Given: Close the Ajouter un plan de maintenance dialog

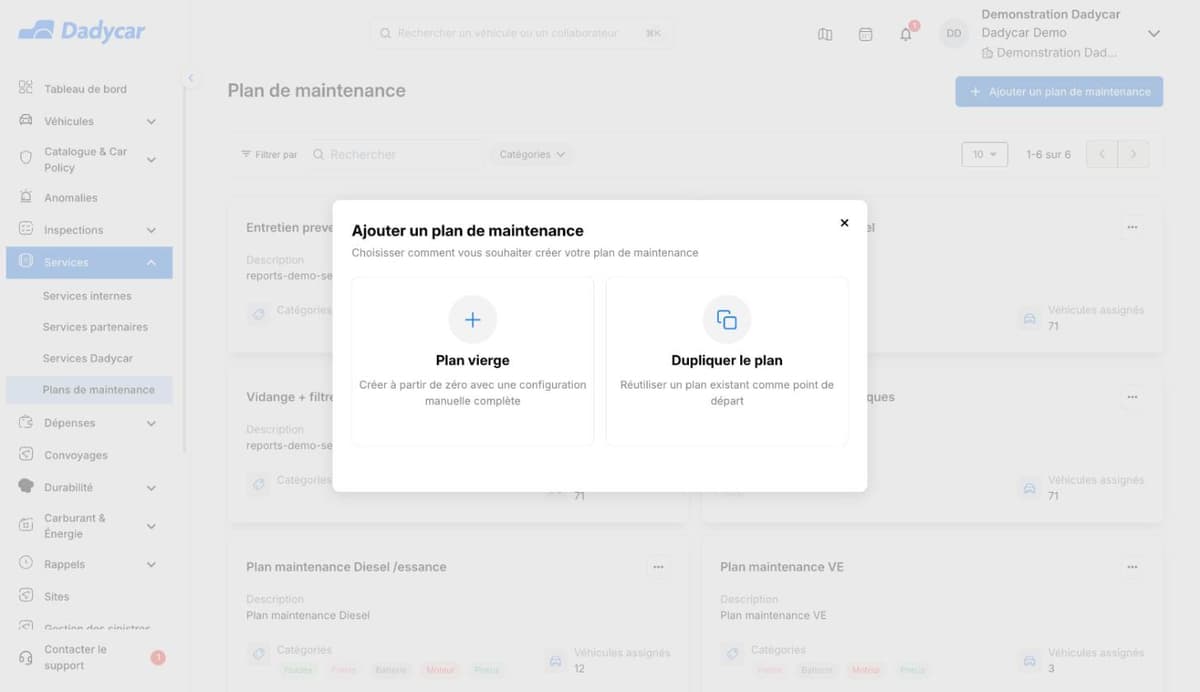Looking at the screenshot, I should tap(844, 223).
